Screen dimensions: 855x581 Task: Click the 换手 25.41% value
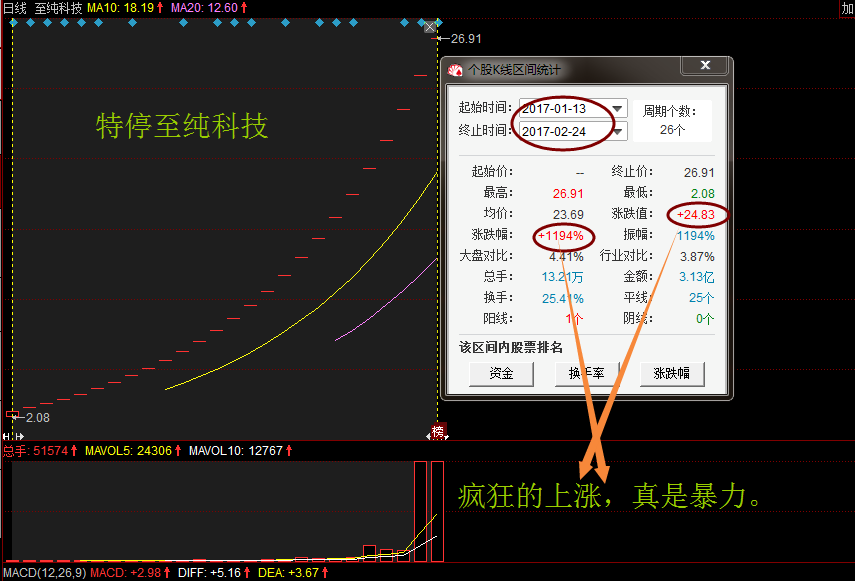pyautogui.click(x=563, y=299)
